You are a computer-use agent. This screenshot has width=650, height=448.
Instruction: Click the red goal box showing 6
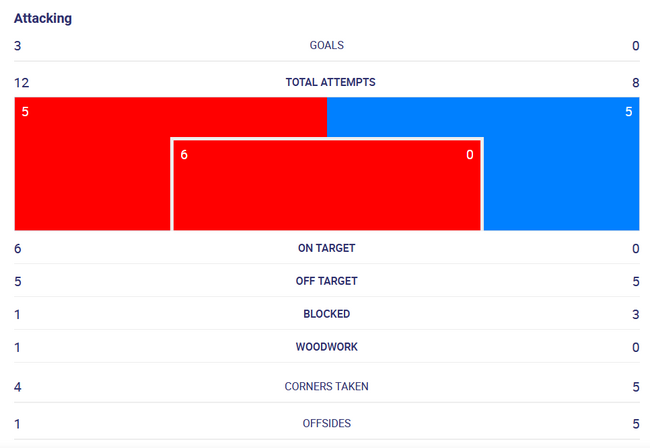tap(327, 185)
